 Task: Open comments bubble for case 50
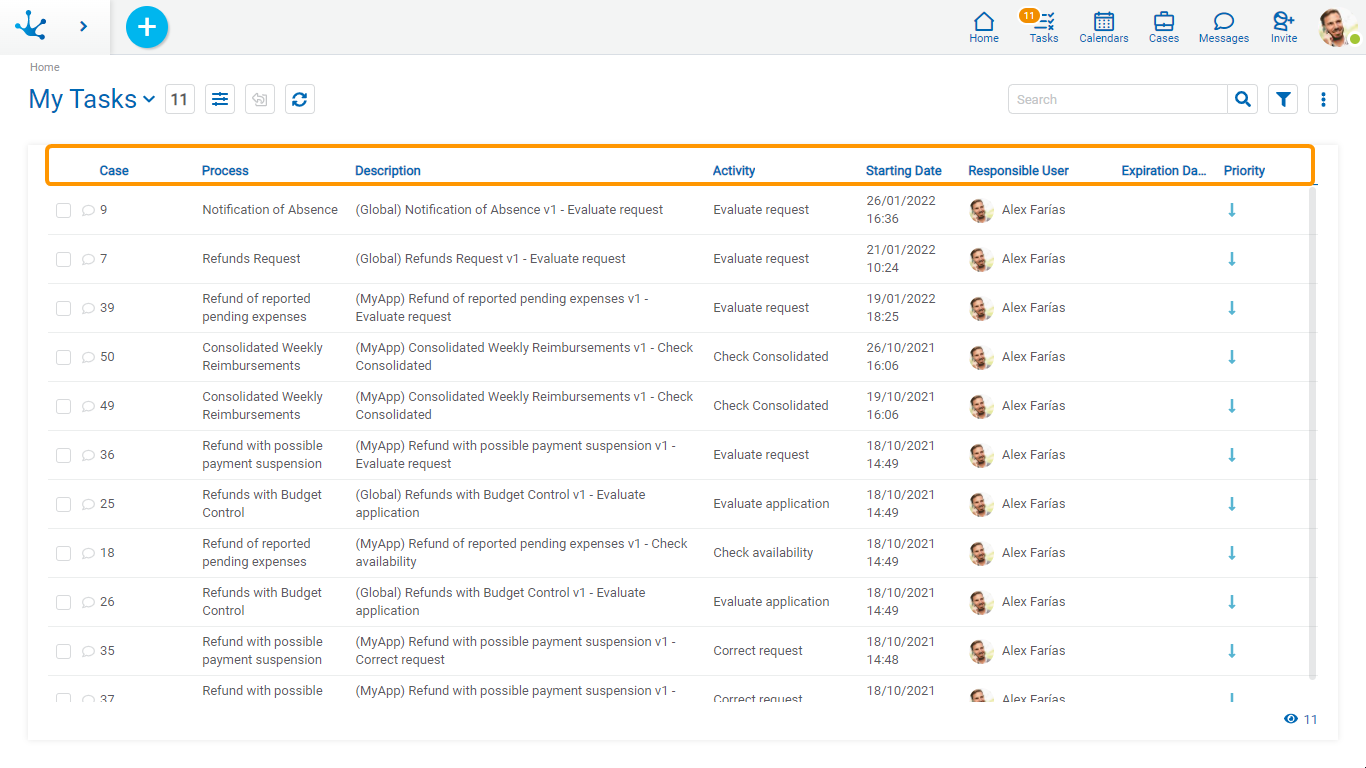tap(88, 357)
